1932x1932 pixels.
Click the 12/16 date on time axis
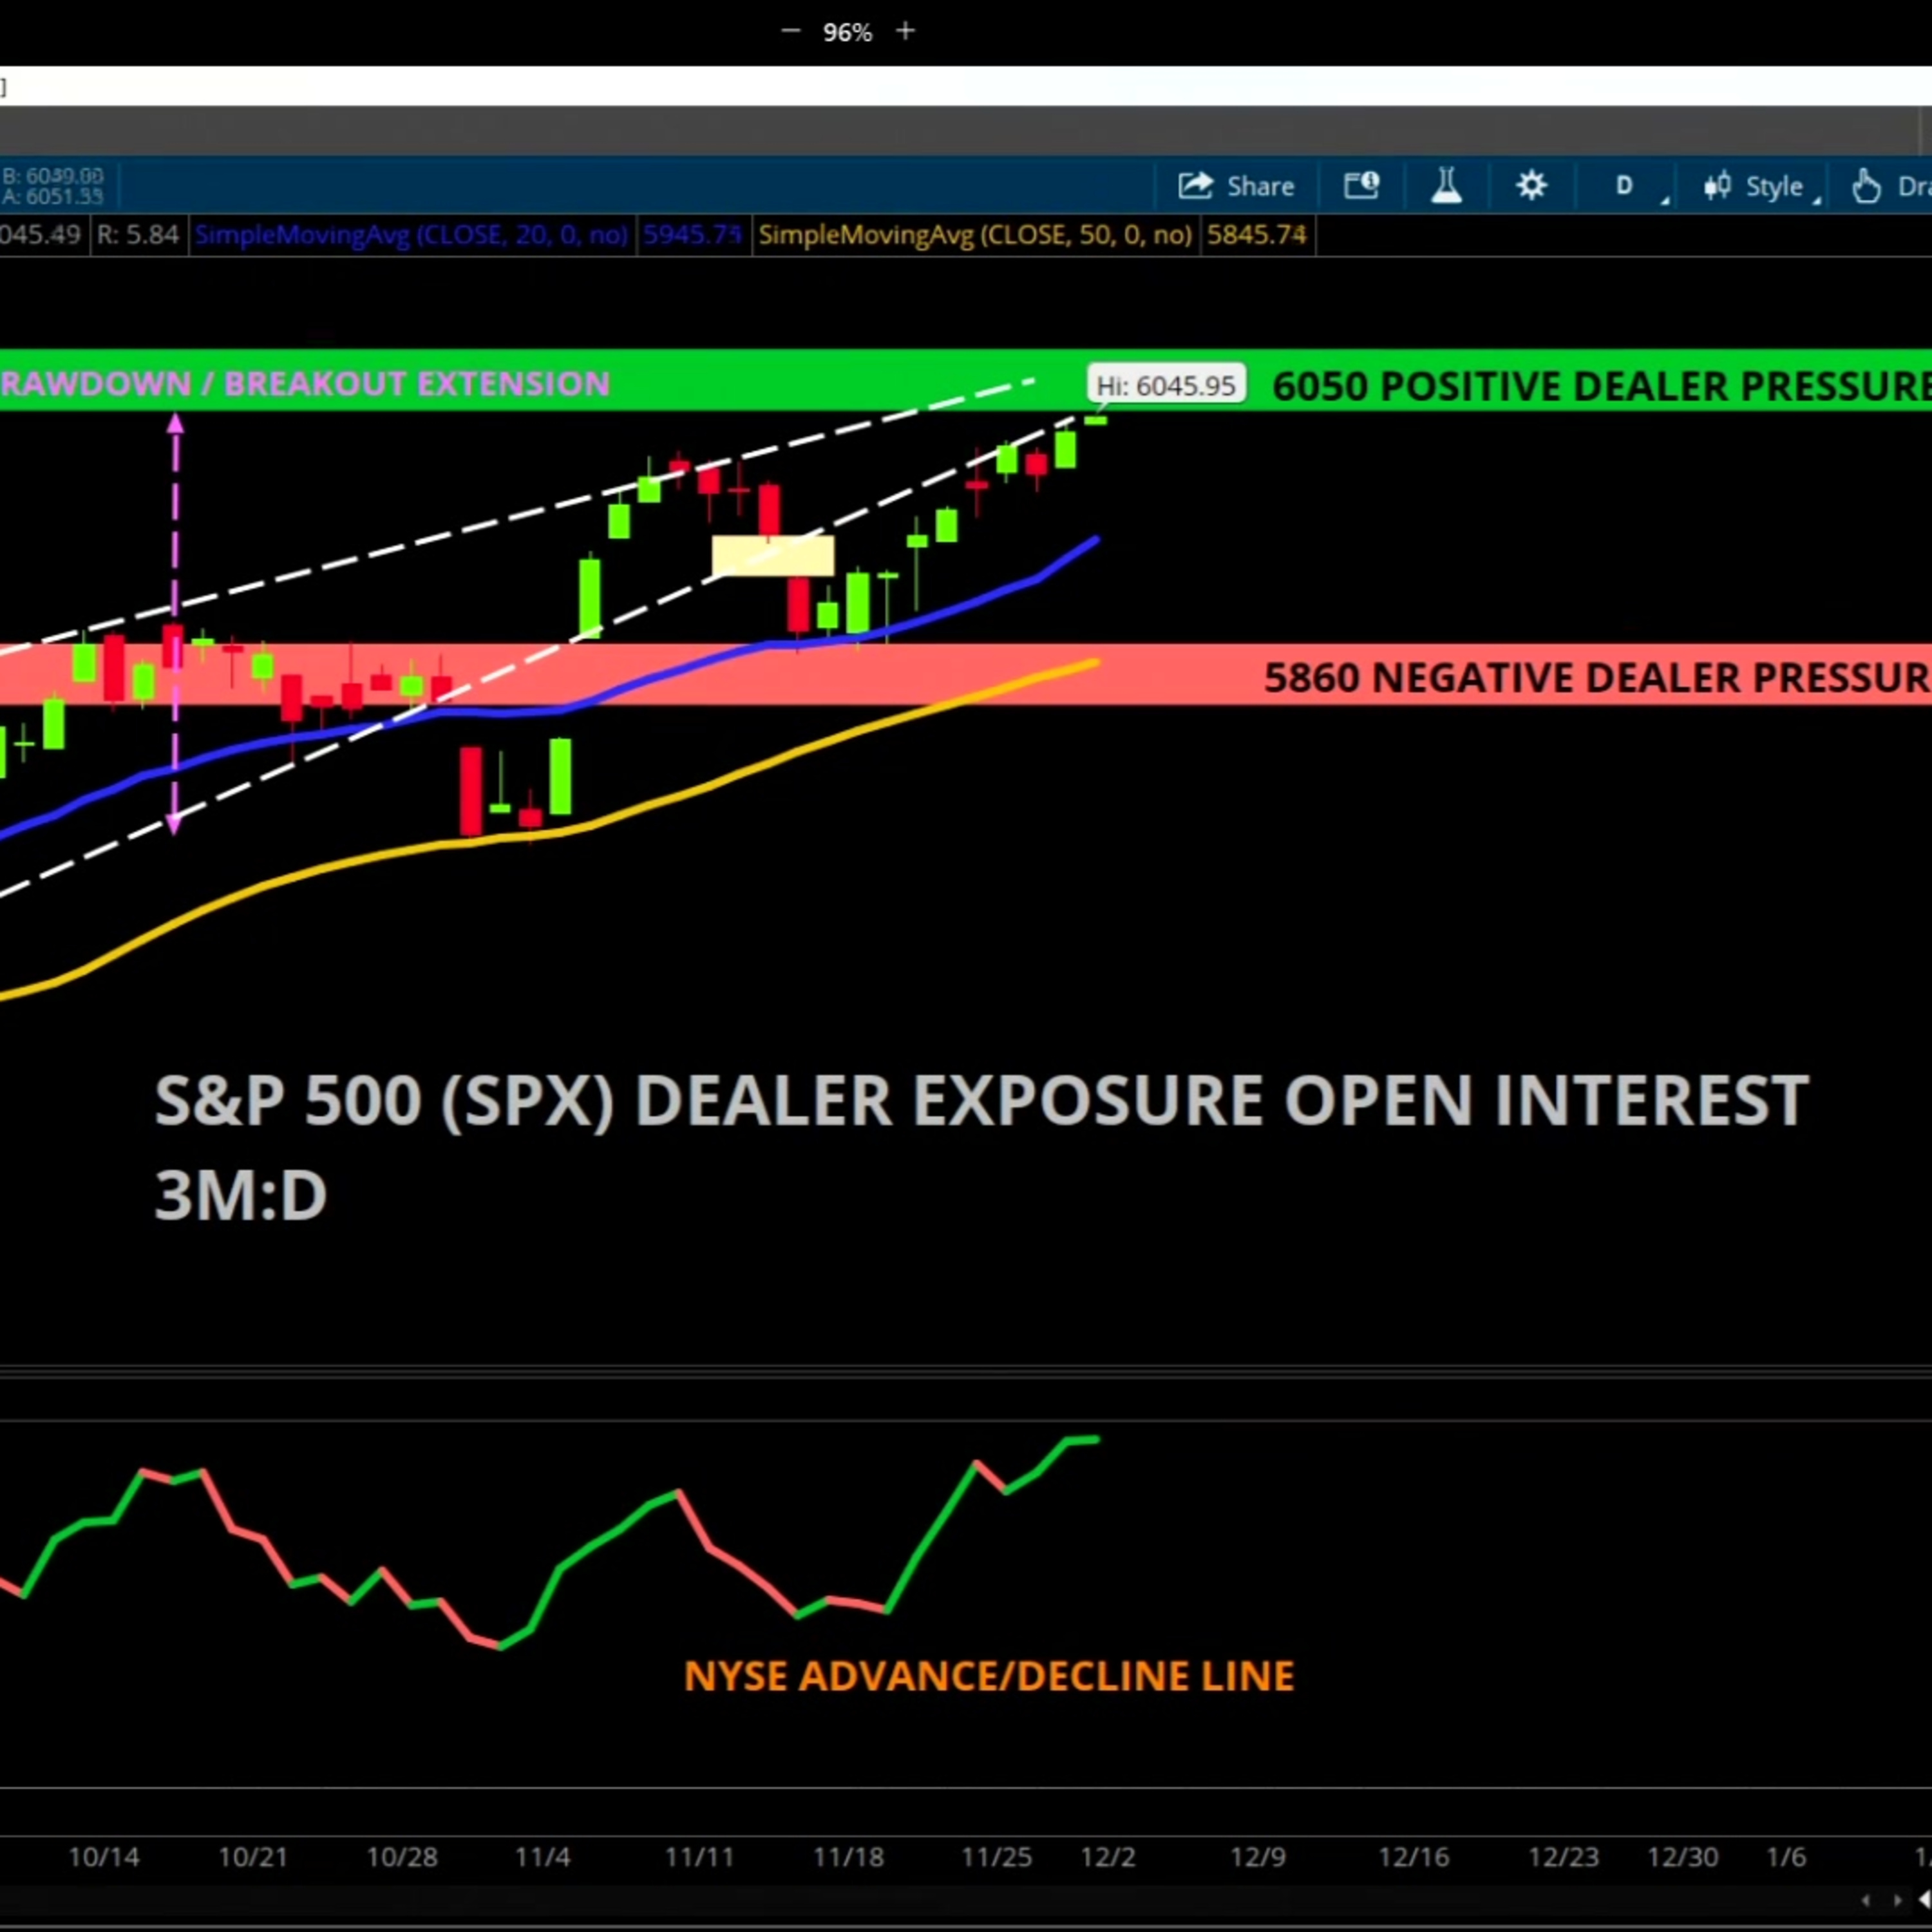coord(1414,1857)
